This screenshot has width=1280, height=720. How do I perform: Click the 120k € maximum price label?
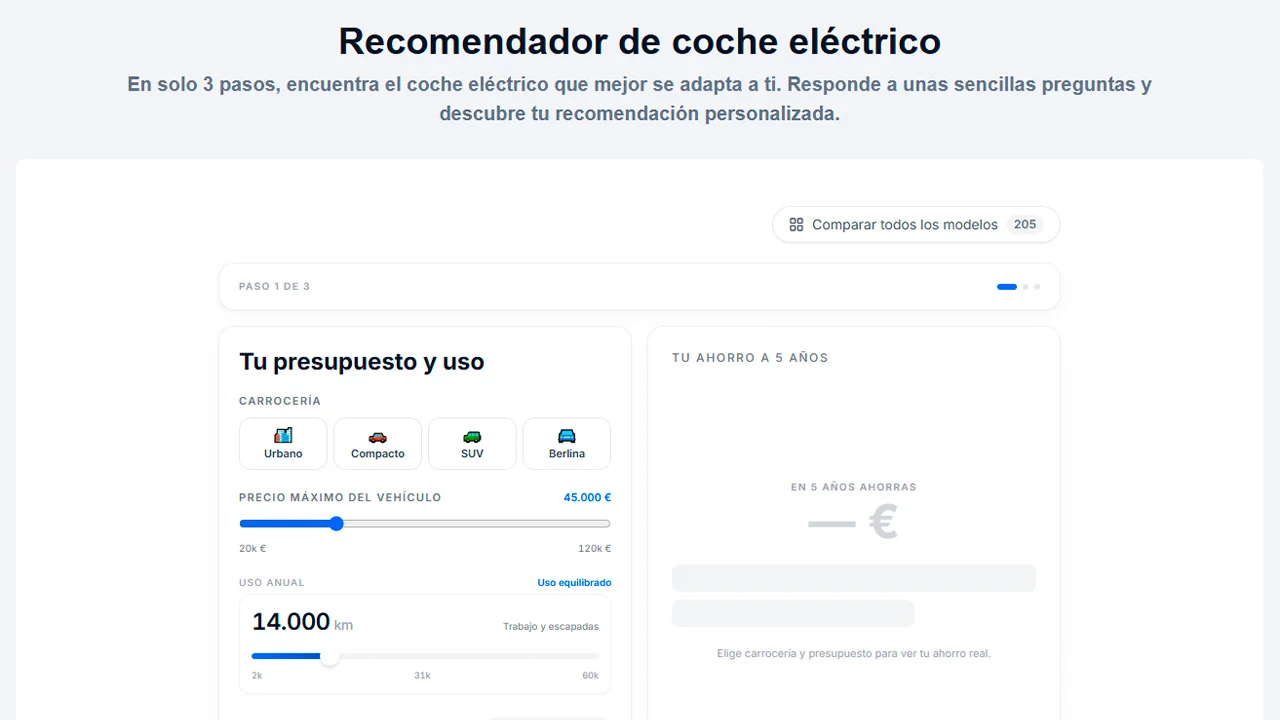(594, 548)
